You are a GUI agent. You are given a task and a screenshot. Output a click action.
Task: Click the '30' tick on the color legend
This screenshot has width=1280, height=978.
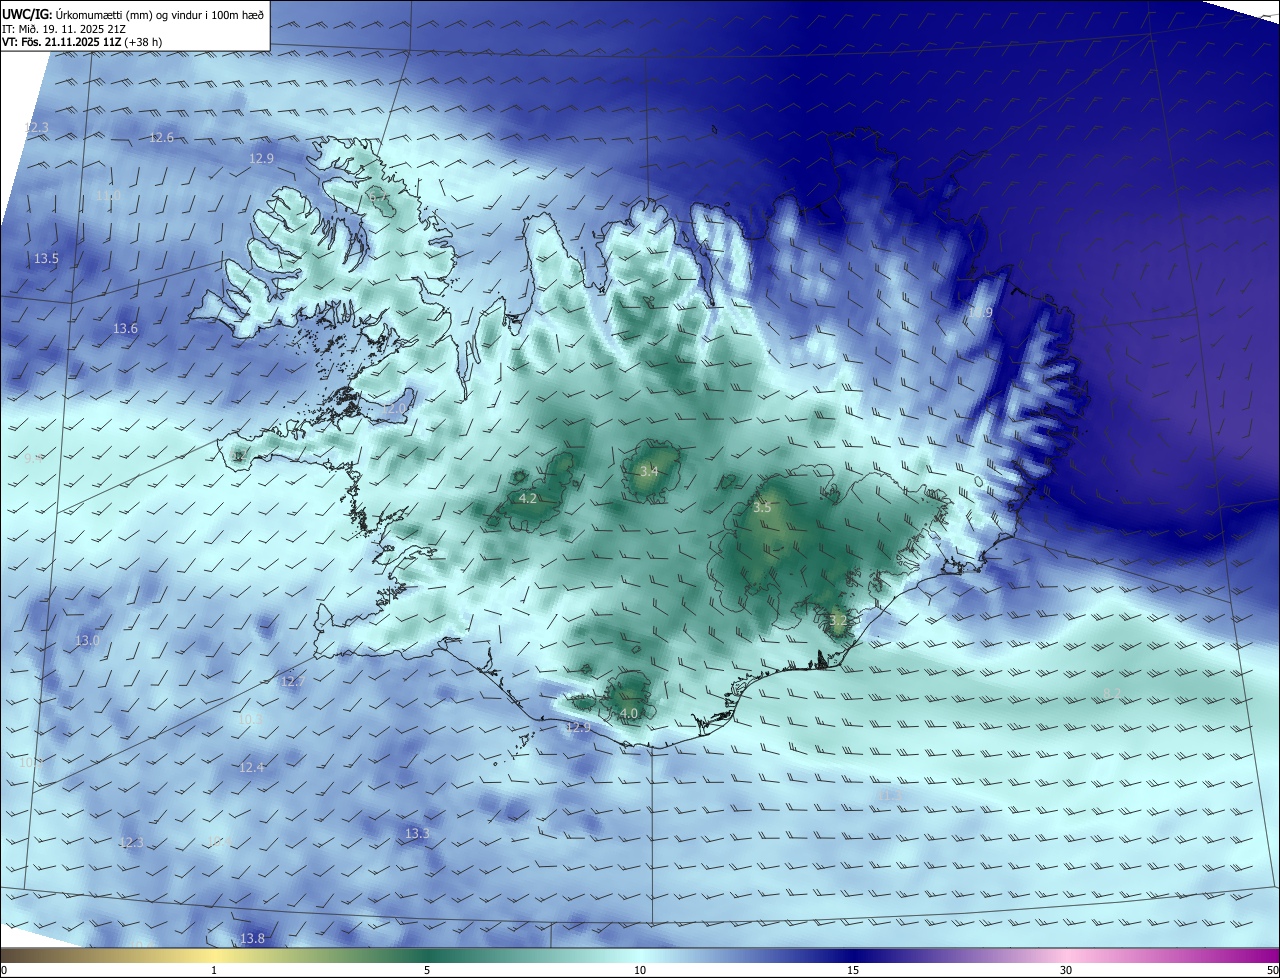tap(1066, 971)
